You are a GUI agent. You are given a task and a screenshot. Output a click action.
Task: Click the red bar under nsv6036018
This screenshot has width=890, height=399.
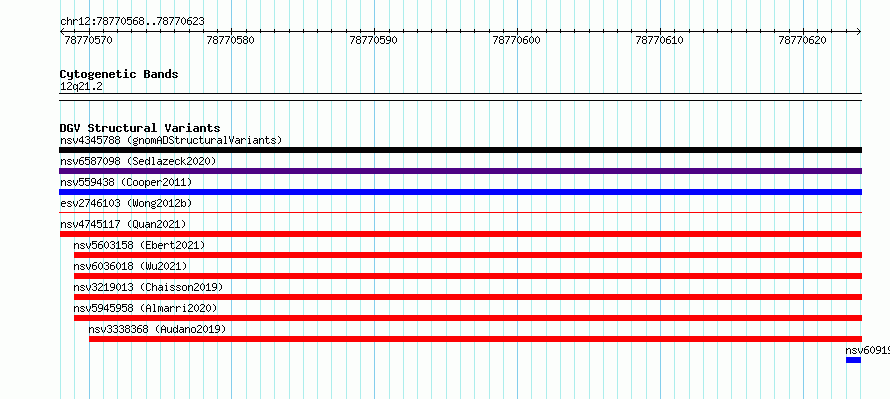(x=468, y=276)
